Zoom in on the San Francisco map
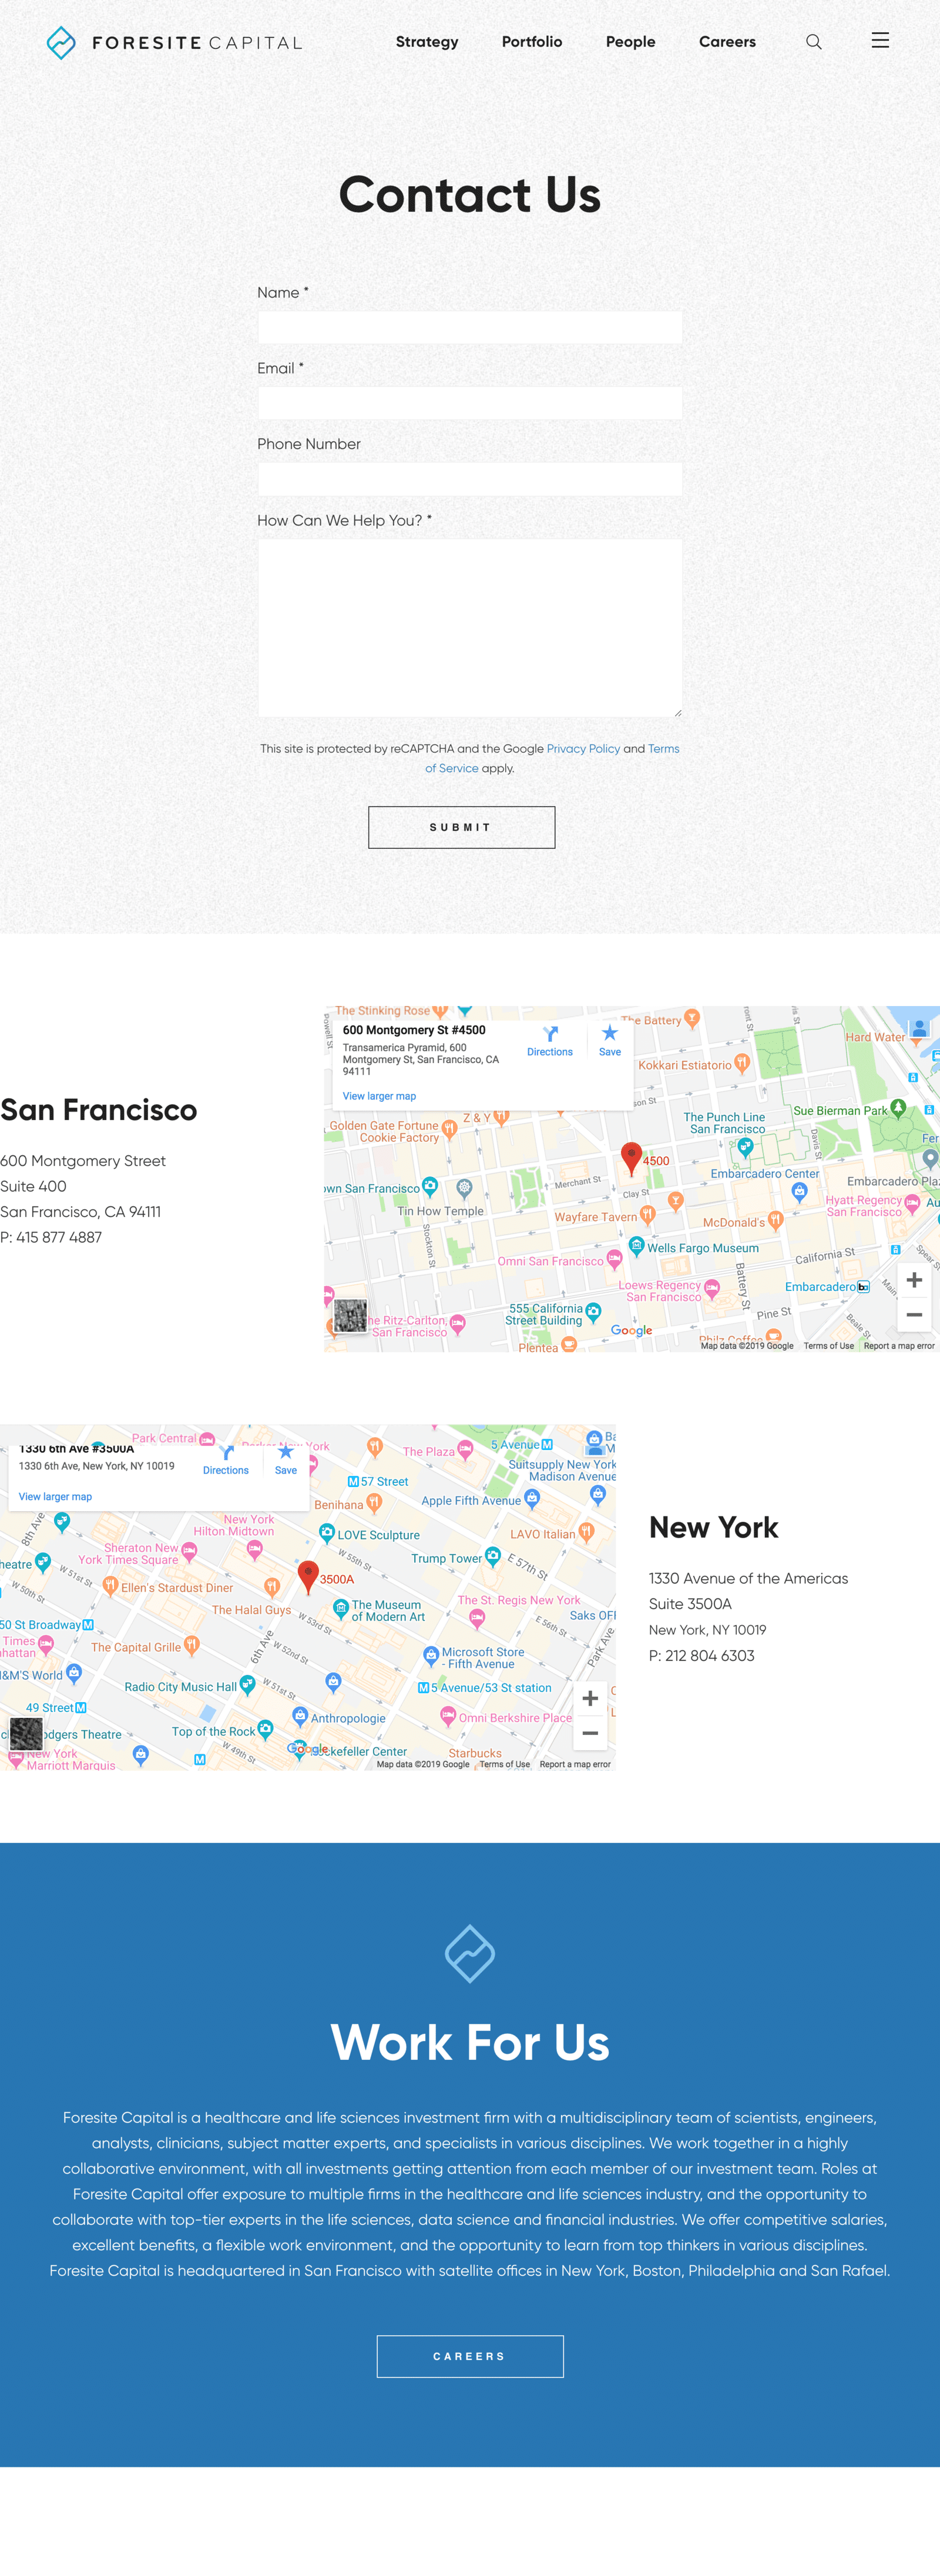Screen dimensions: 940x2576 point(913,1280)
